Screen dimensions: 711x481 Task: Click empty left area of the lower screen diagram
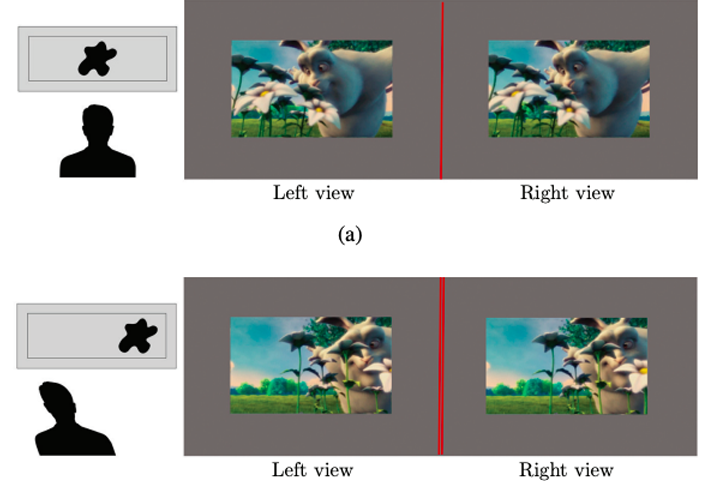tap(68, 336)
